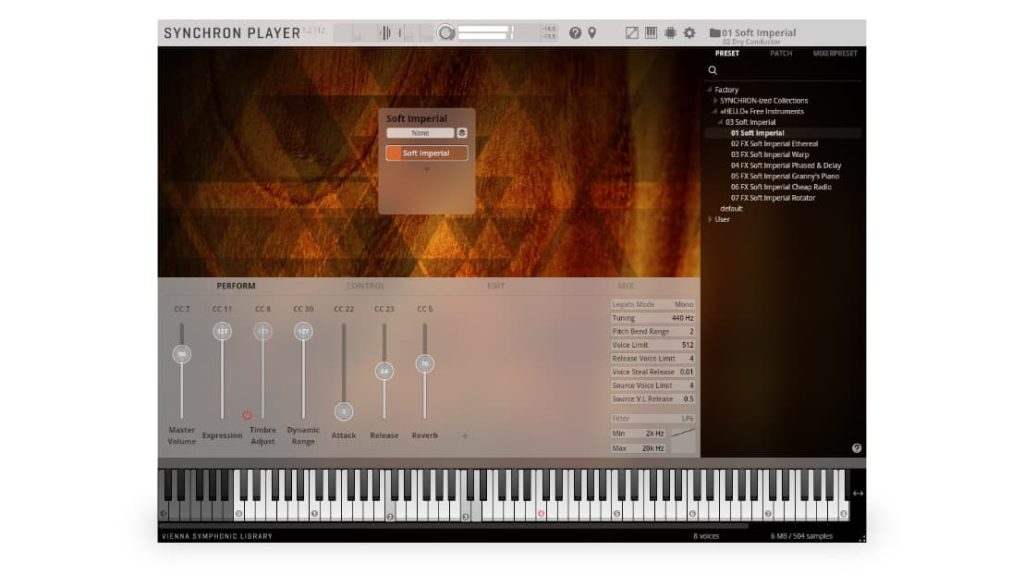Screen dimensions: 1024x575
Task: Switch to the PATCH tab
Action: (781, 54)
